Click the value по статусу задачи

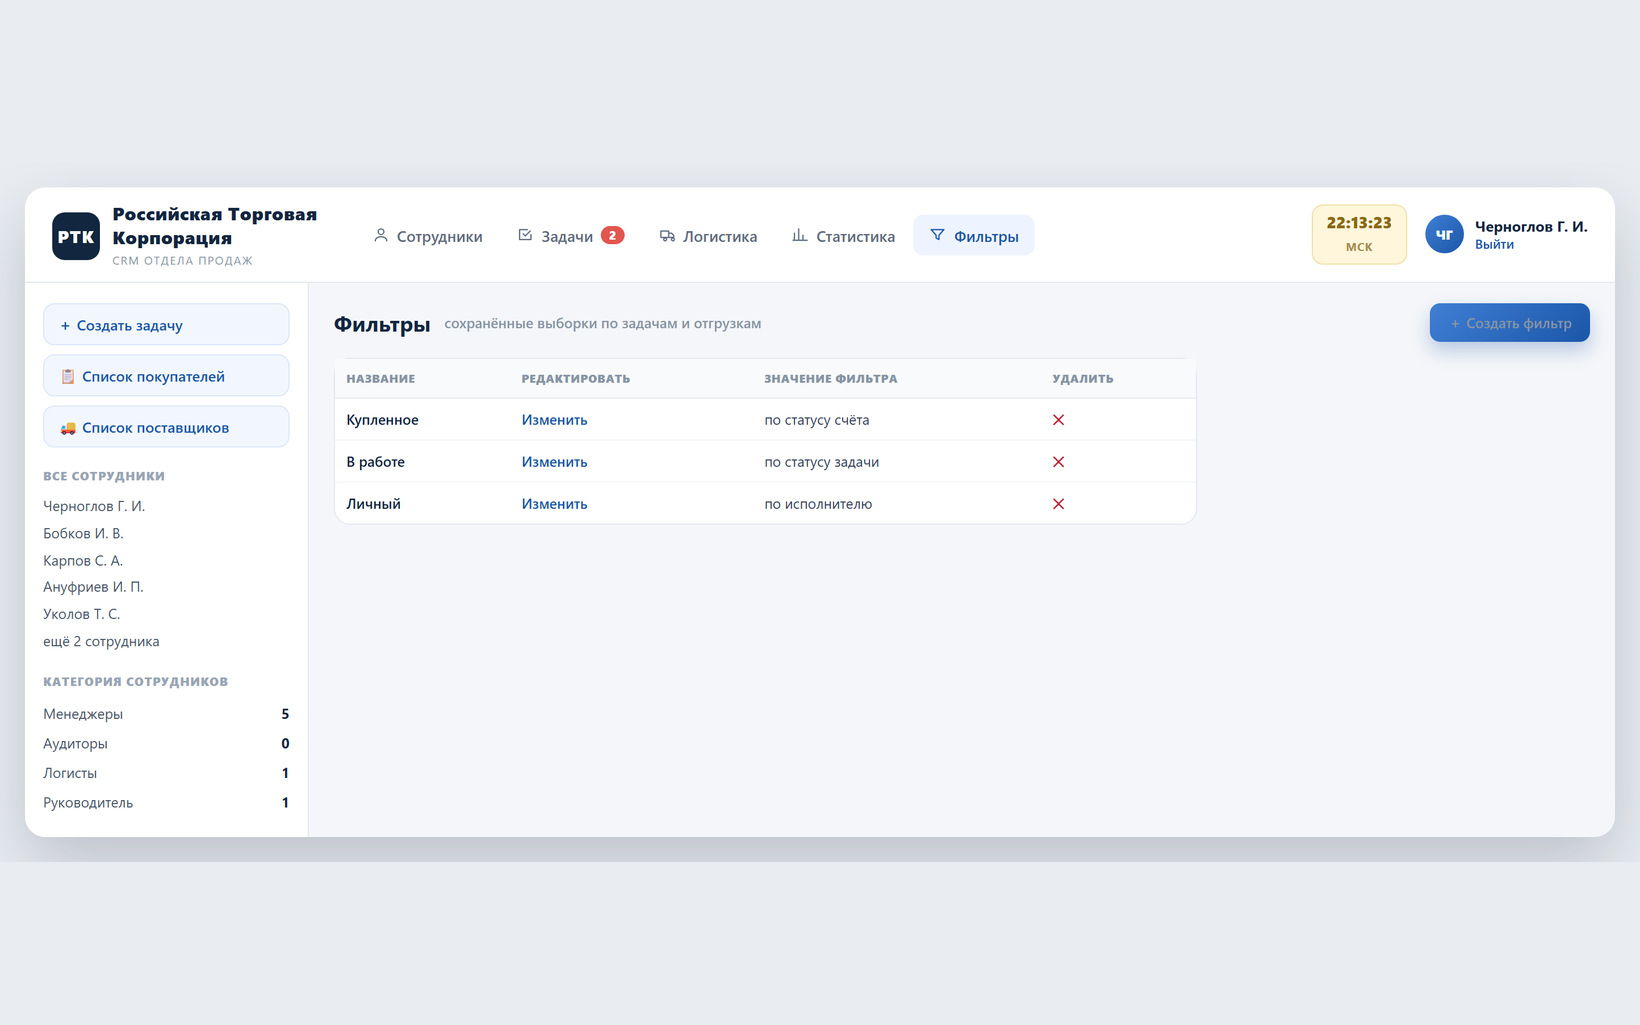pos(822,462)
